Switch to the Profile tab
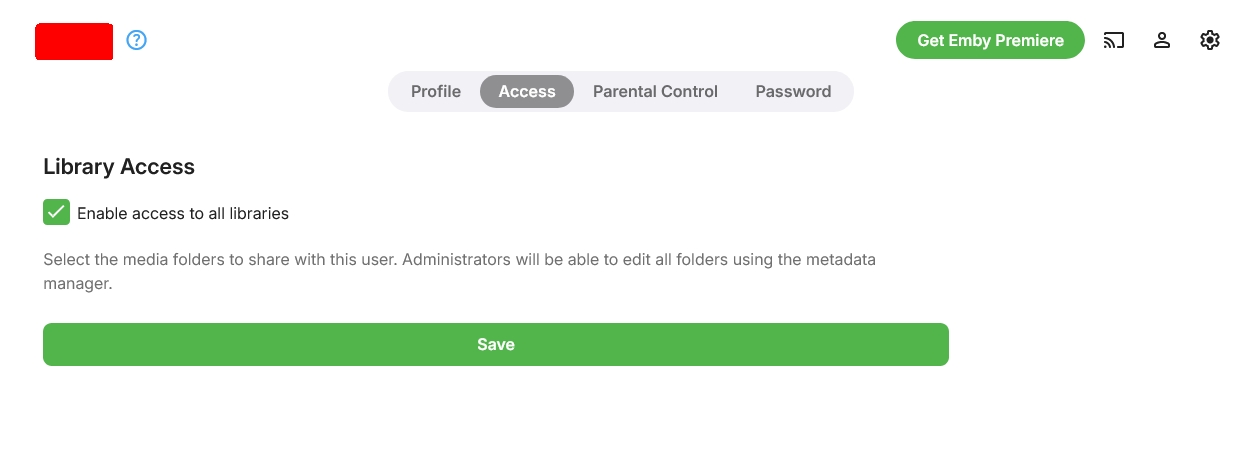1258x449 pixels. tap(436, 91)
